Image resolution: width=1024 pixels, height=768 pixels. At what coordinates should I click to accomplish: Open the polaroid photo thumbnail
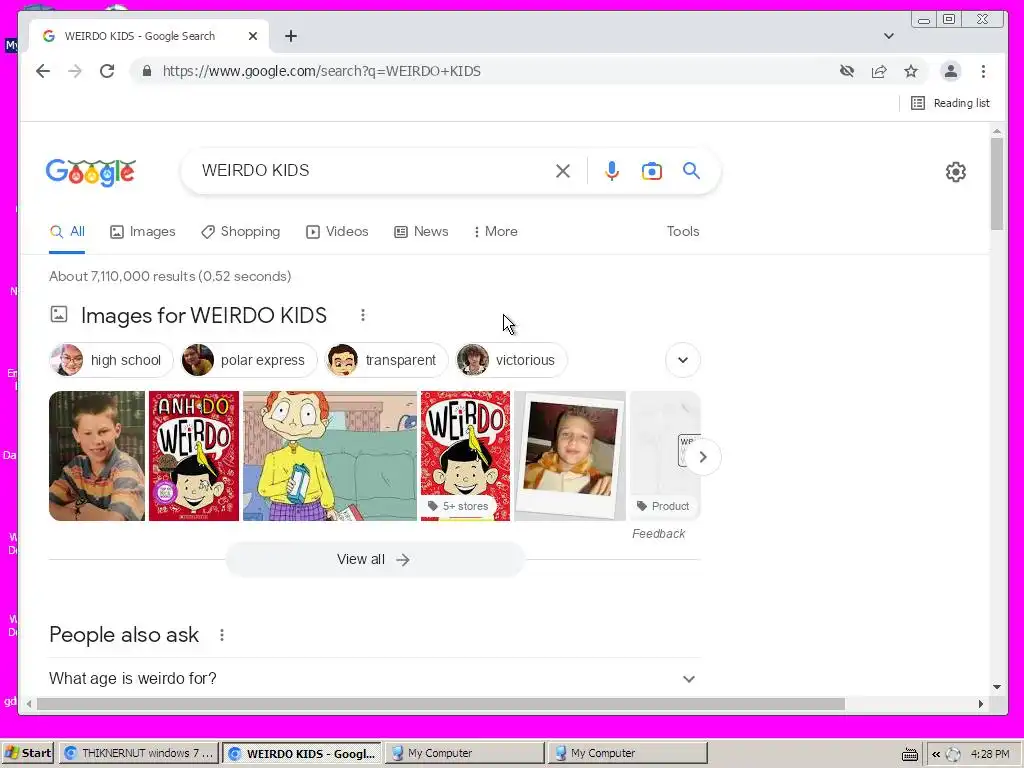click(570, 456)
